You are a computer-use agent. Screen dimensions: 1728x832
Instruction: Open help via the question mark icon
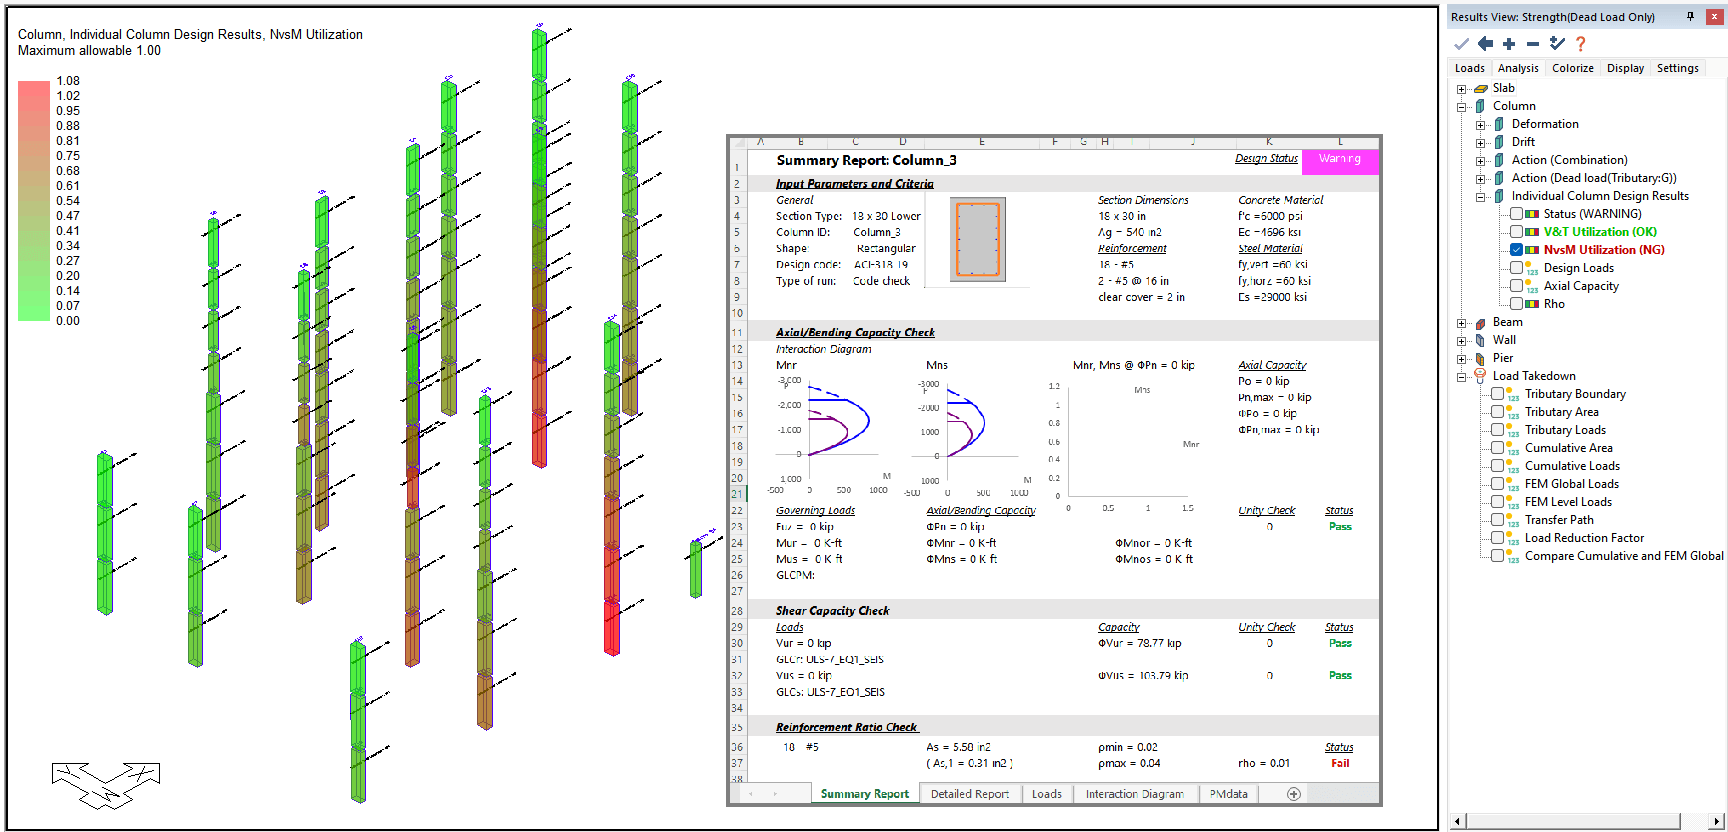point(1581,44)
